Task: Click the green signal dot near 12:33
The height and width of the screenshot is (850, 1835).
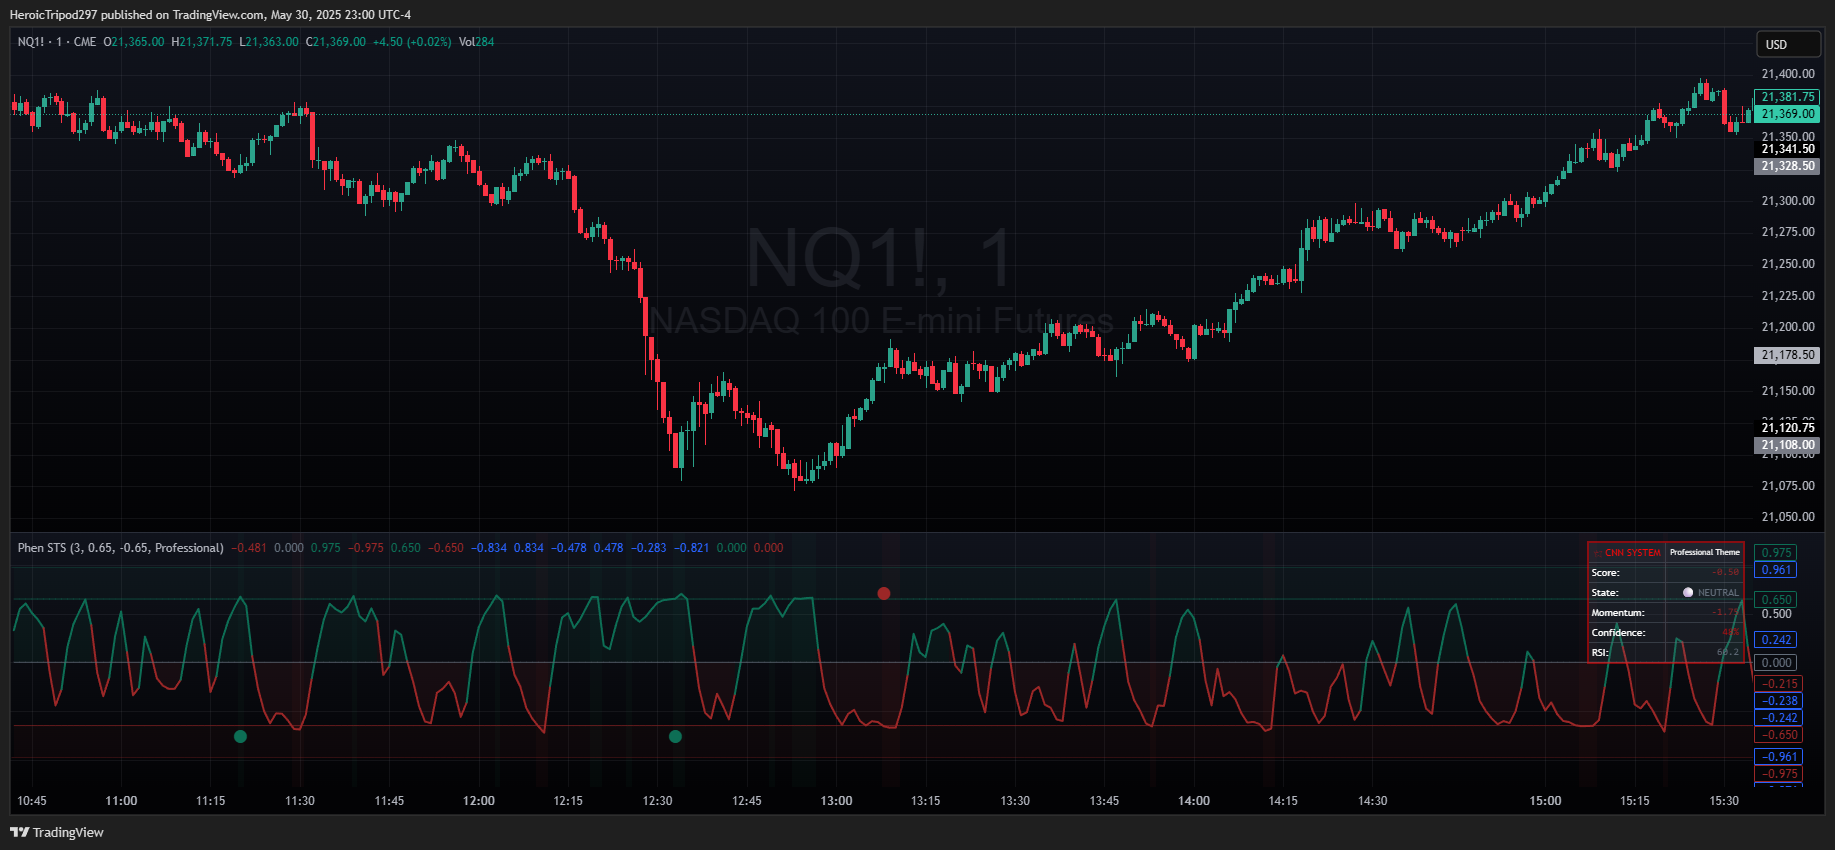Action: 675,736
